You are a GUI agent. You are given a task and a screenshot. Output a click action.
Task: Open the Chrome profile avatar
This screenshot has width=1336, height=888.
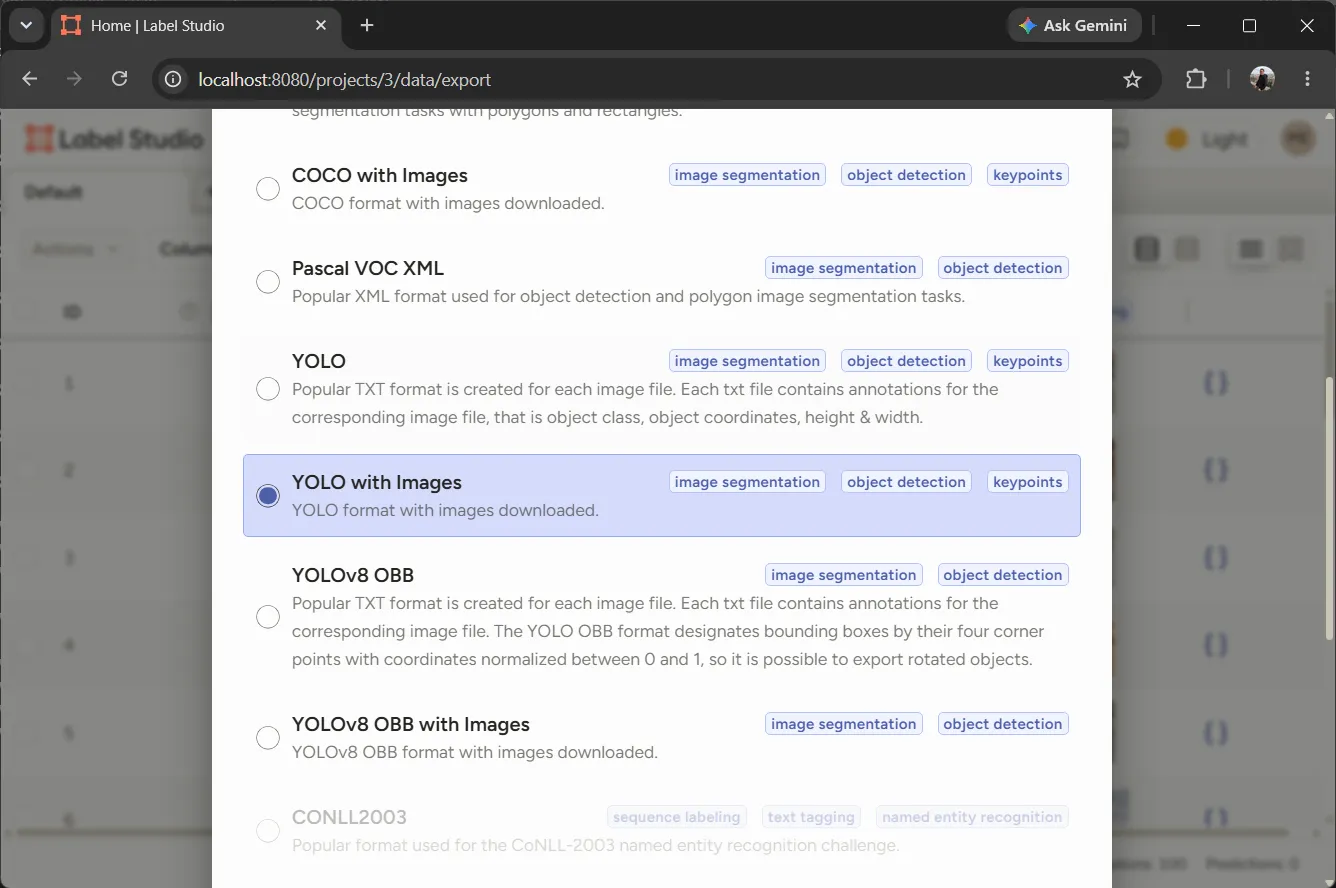point(1262,79)
